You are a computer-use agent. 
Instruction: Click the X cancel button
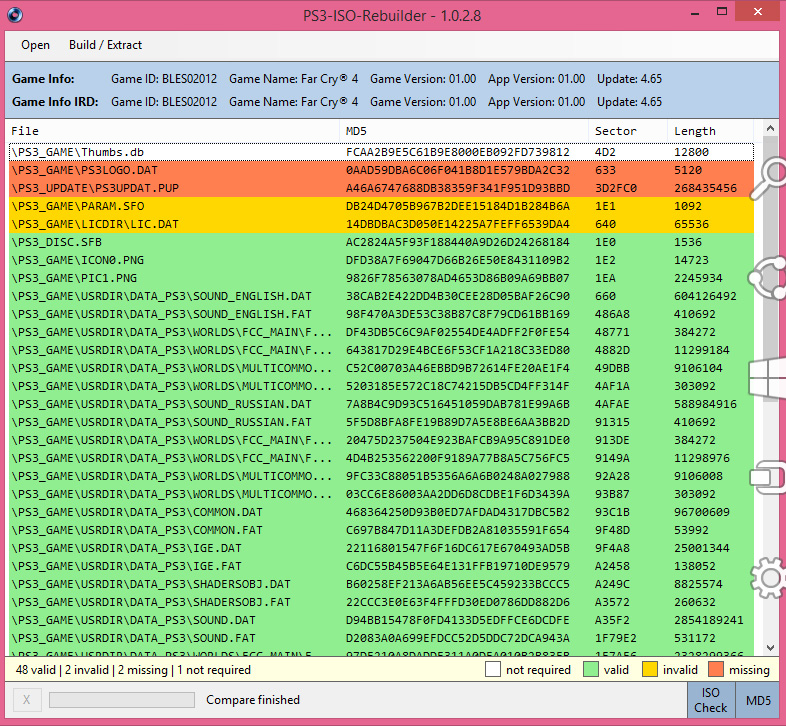pyautogui.click(x=27, y=700)
